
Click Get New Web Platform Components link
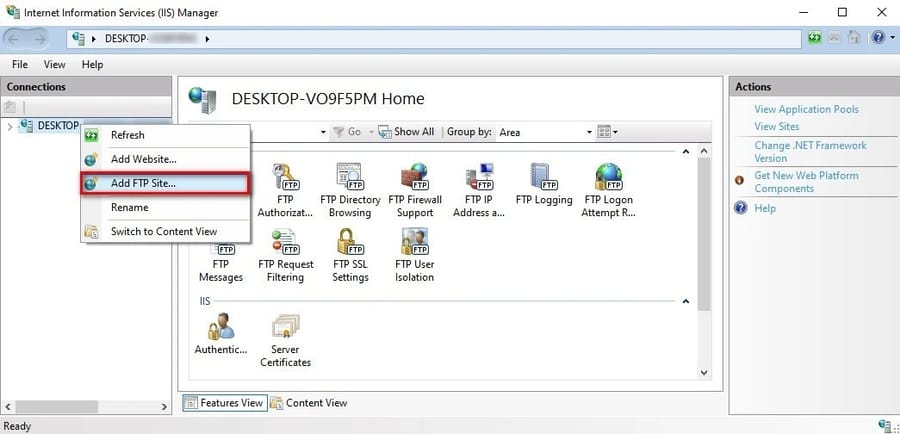click(x=806, y=182)
